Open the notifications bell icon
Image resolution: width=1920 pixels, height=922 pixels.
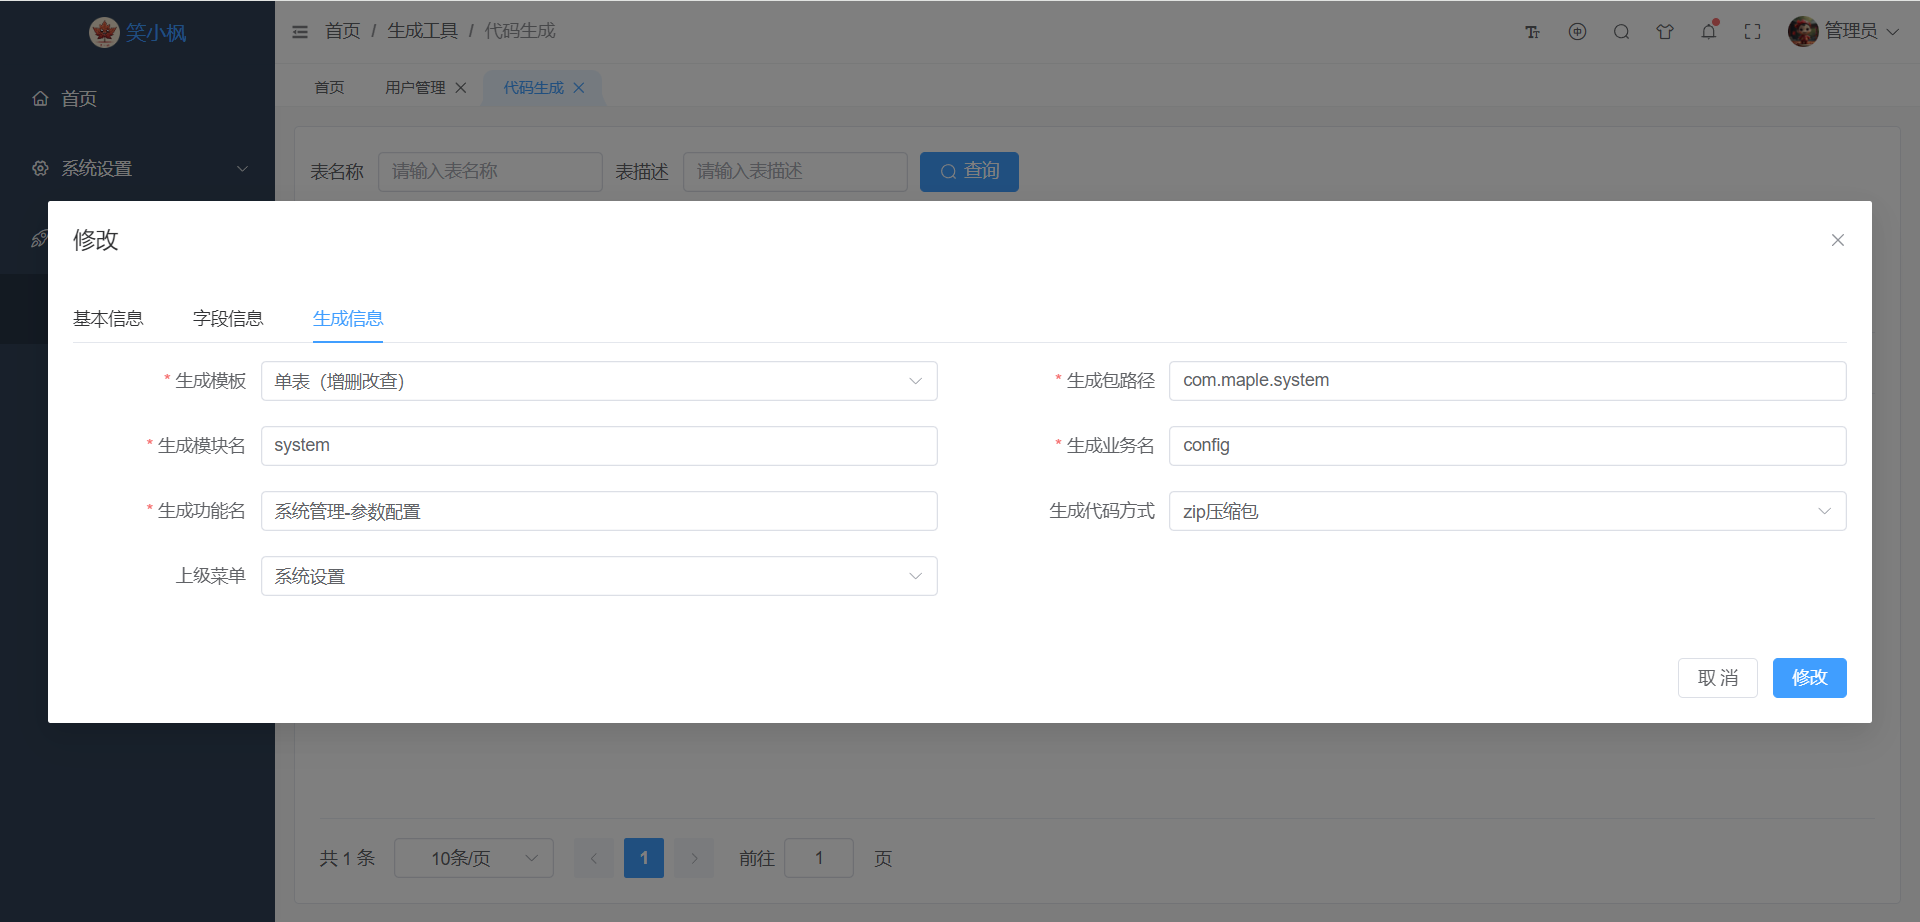tap(1709, 32)
